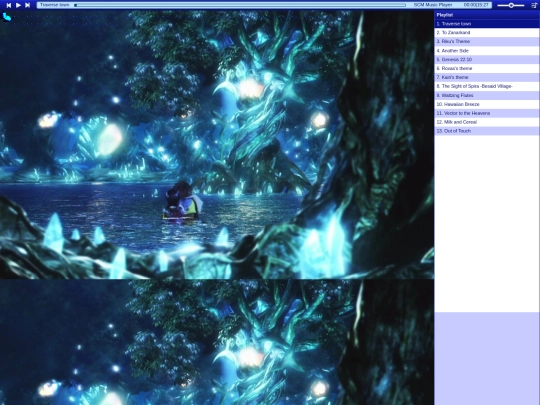This screenshot has width=540, height=405.
Task: Click the song progress seek bar
Action: click(x=240, y=5)
